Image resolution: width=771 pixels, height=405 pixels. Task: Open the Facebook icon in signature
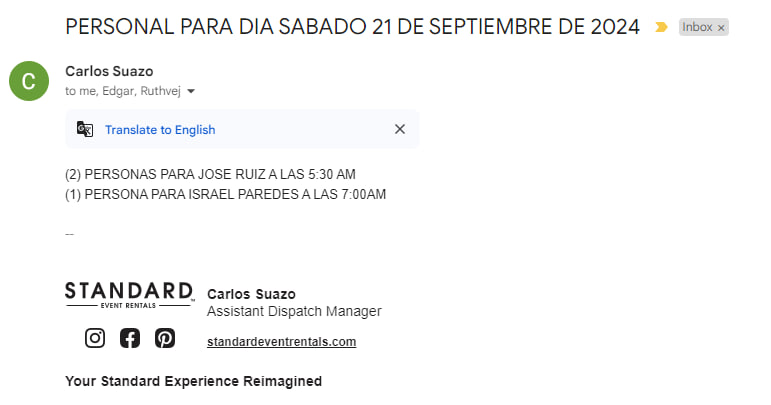point(130,338)
